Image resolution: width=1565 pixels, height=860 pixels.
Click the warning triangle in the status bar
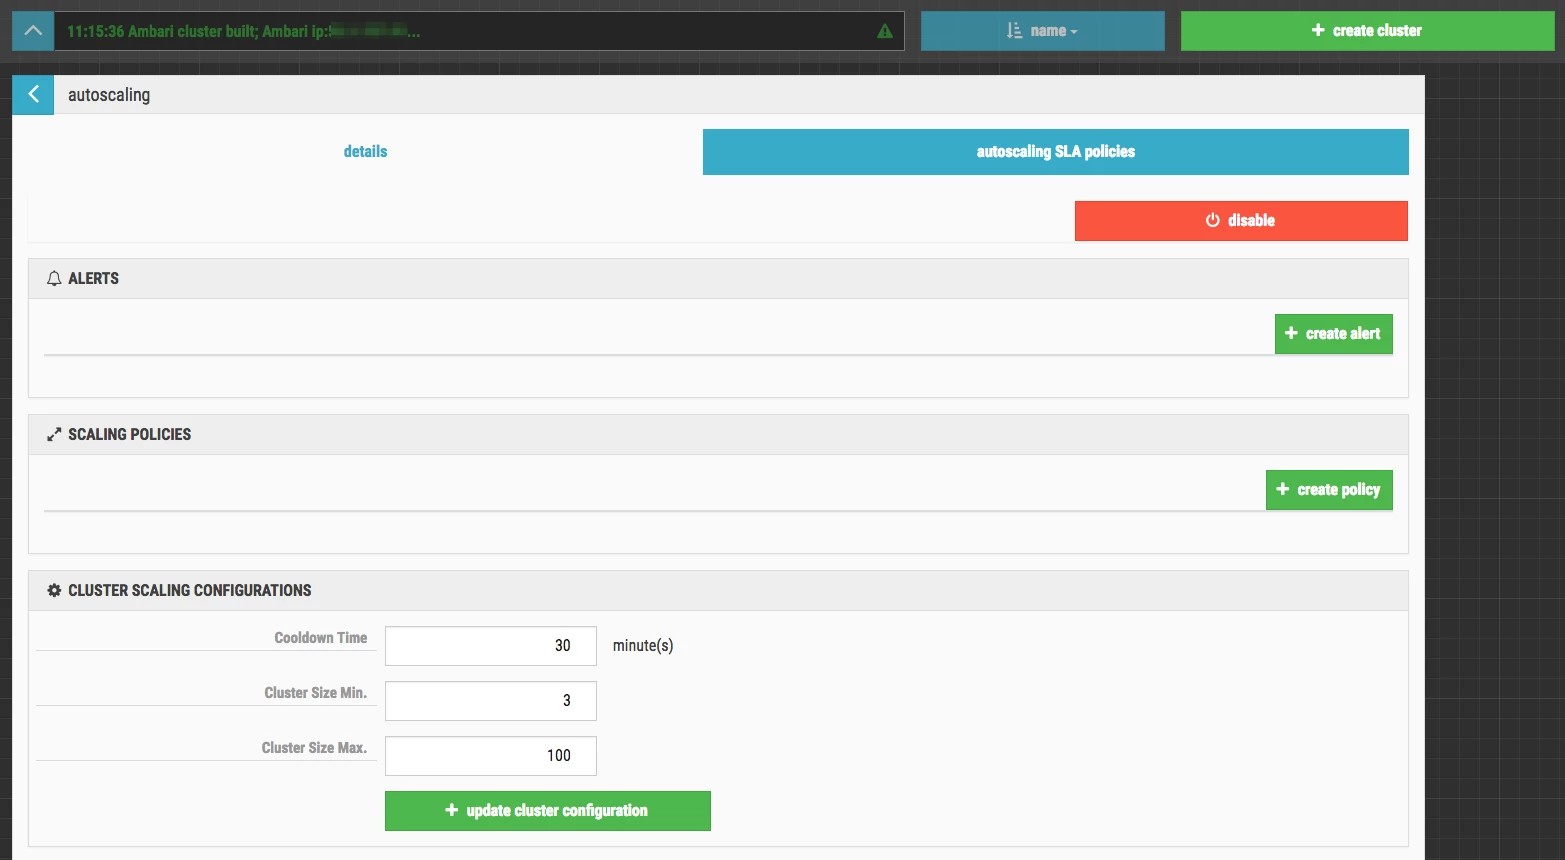[885, 31]
